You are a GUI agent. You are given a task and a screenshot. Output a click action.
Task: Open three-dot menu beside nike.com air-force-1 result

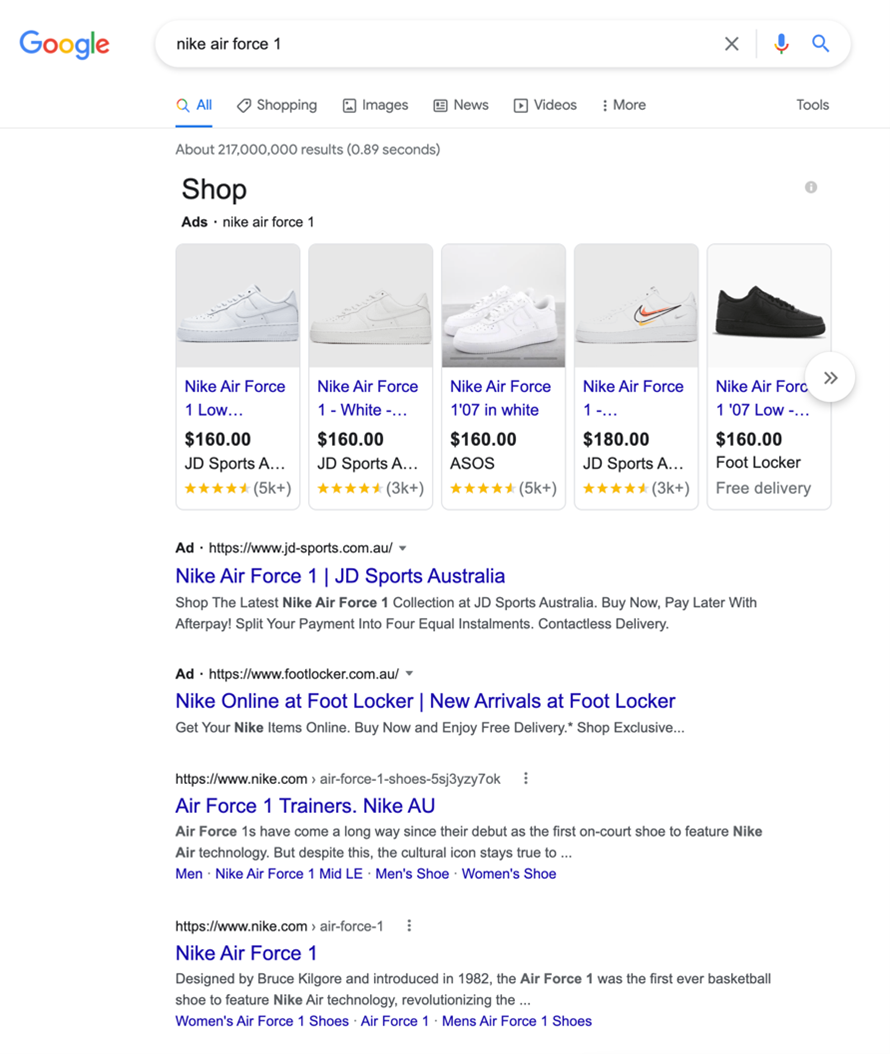tap(409, 926)
